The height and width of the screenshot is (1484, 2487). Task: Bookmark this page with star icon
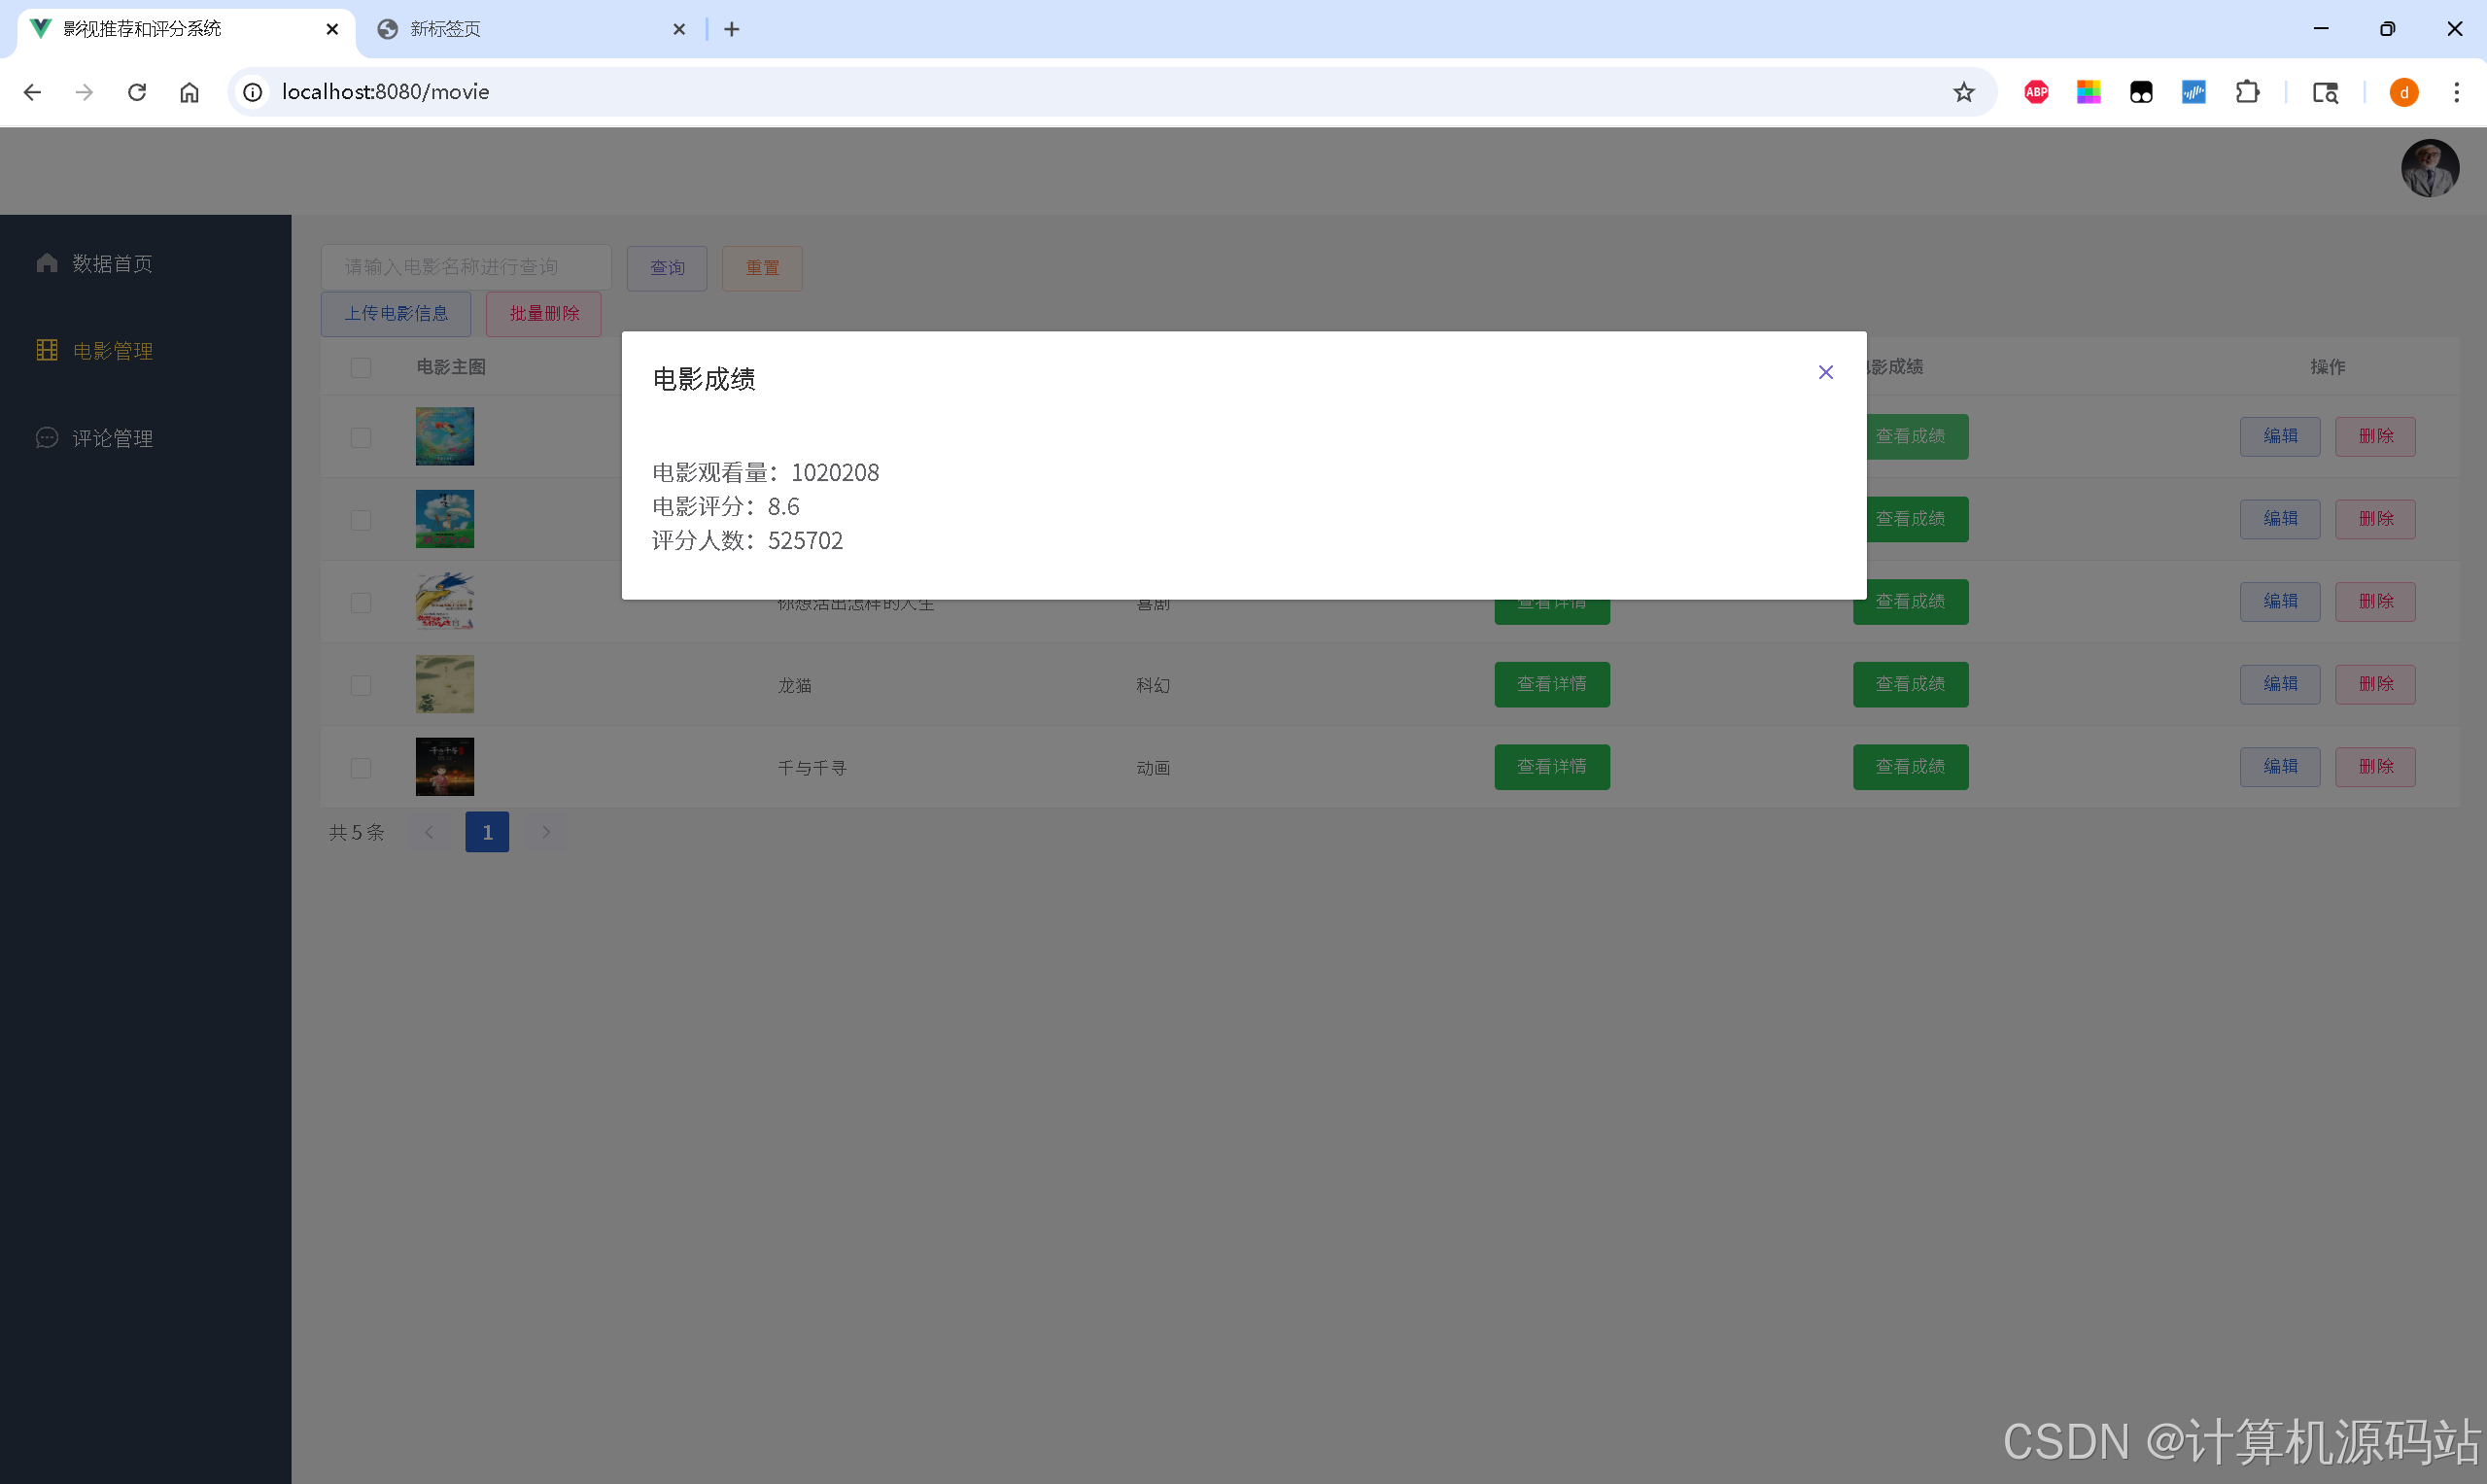click(x=1963, y=92)
